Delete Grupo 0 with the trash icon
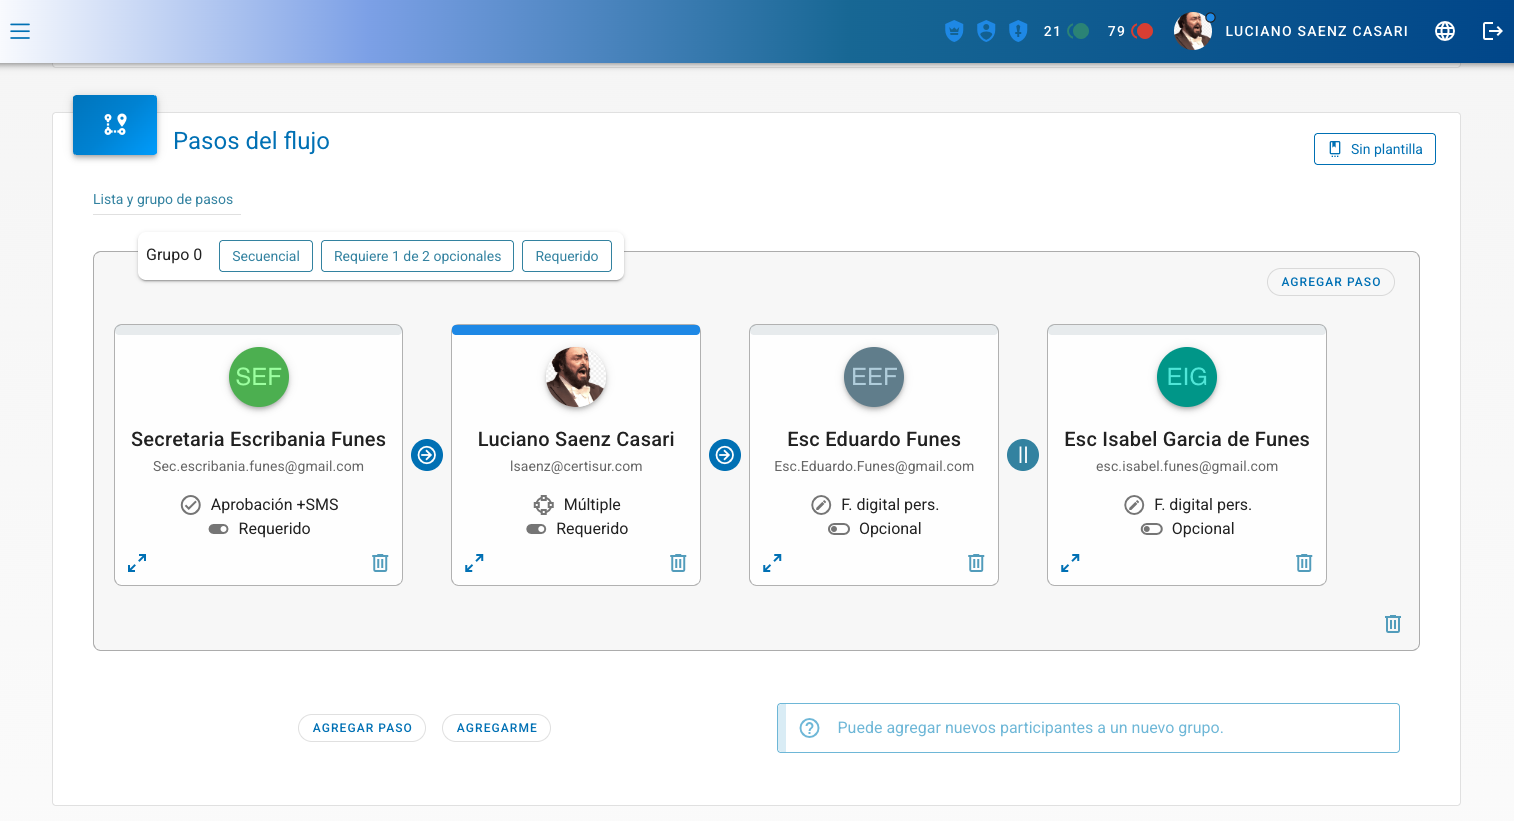1514x821 pixels. click(x=1392, y=624)
